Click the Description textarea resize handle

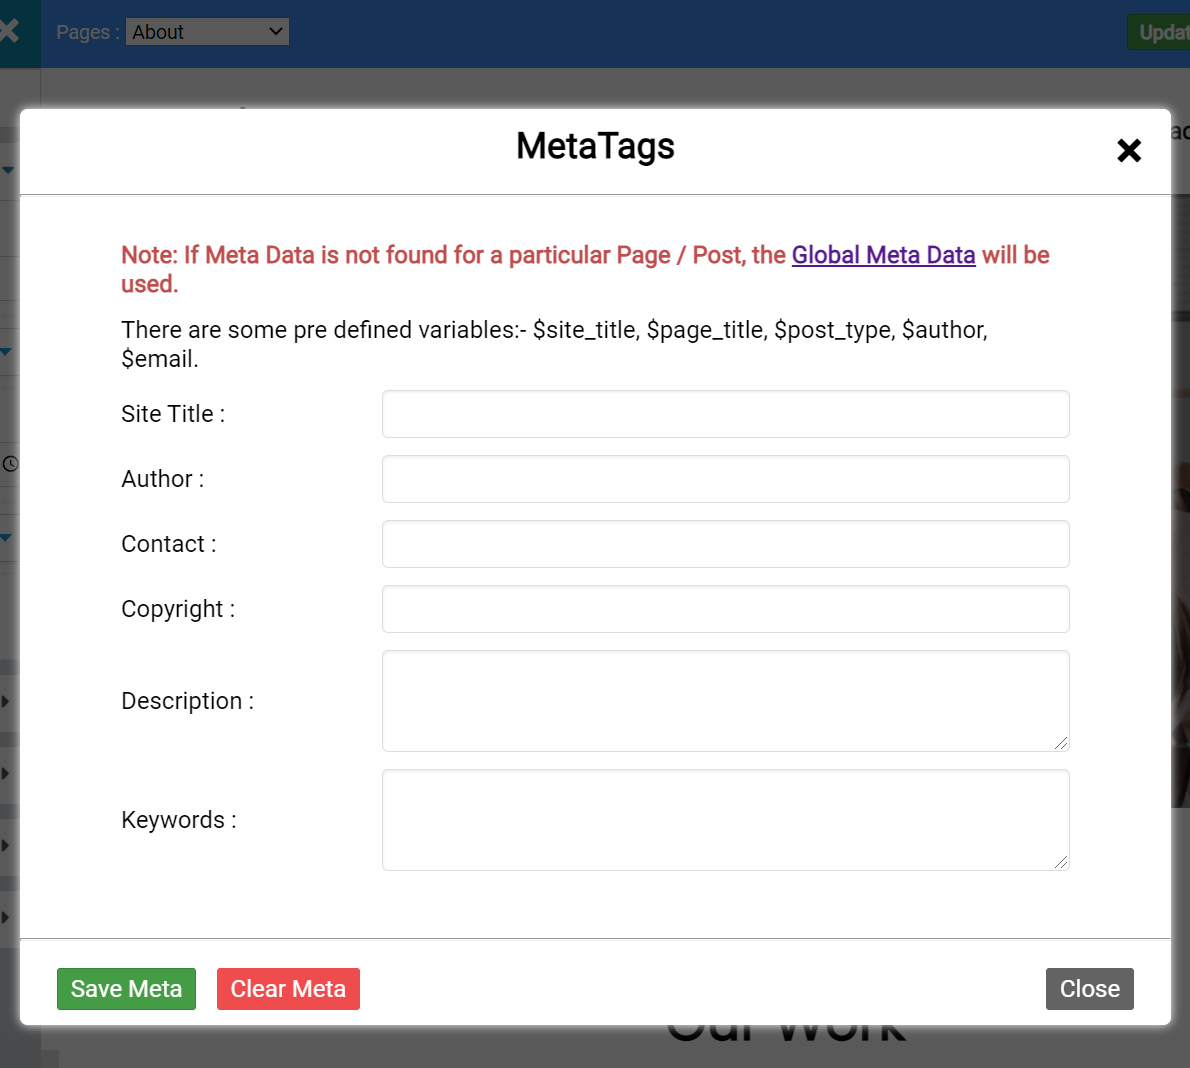point(1061,743)
